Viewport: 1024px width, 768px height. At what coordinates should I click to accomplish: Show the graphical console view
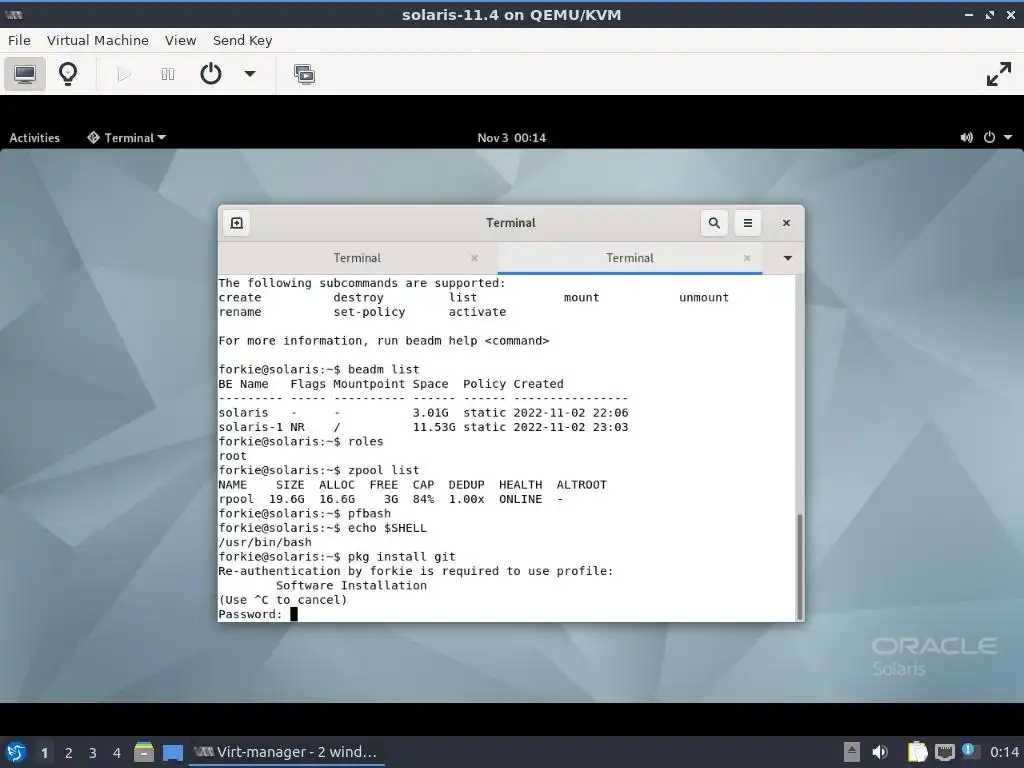(25, 74)
